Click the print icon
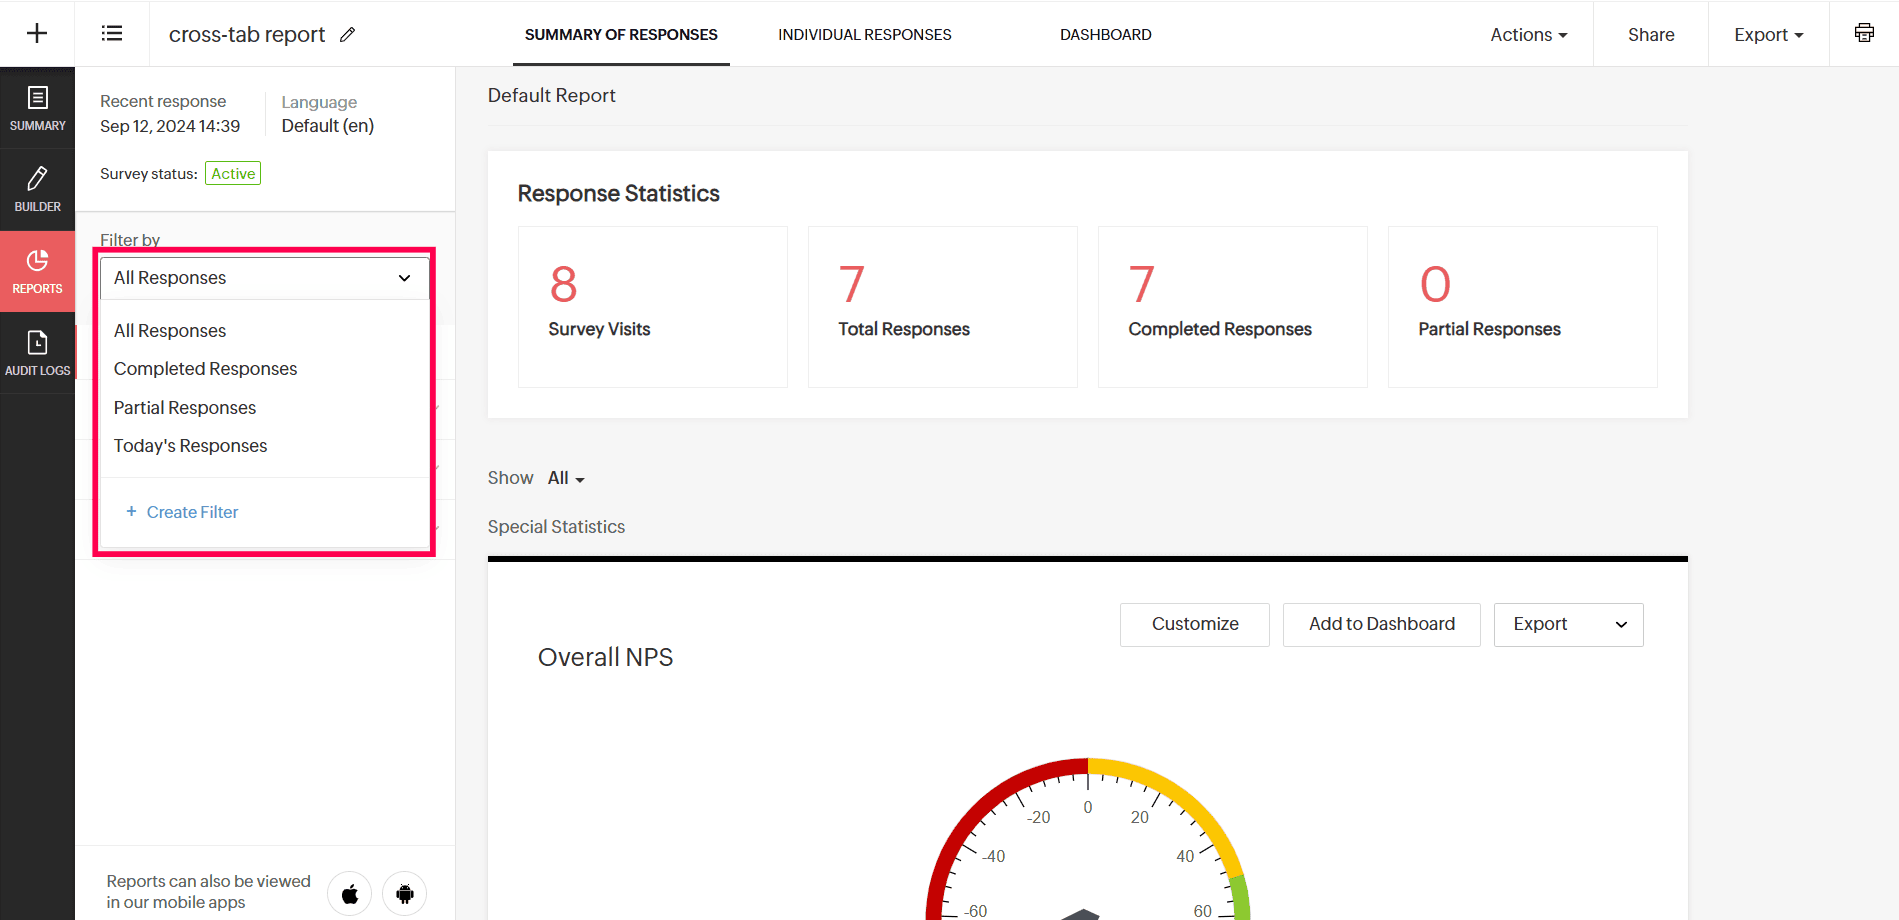The width and height of the screenshot is (1899, 920). tap(1864, 33)
